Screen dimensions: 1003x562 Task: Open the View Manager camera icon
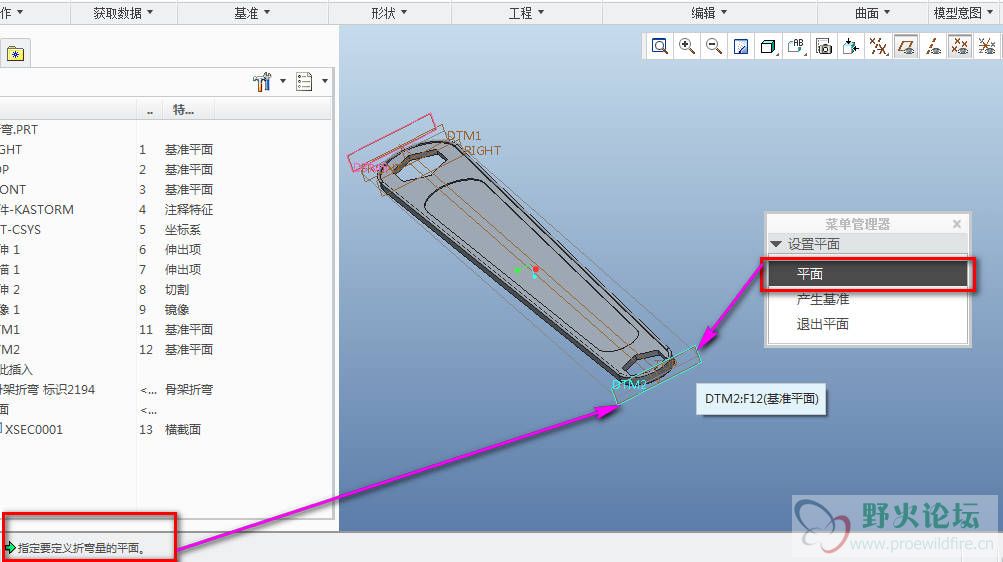824,46
